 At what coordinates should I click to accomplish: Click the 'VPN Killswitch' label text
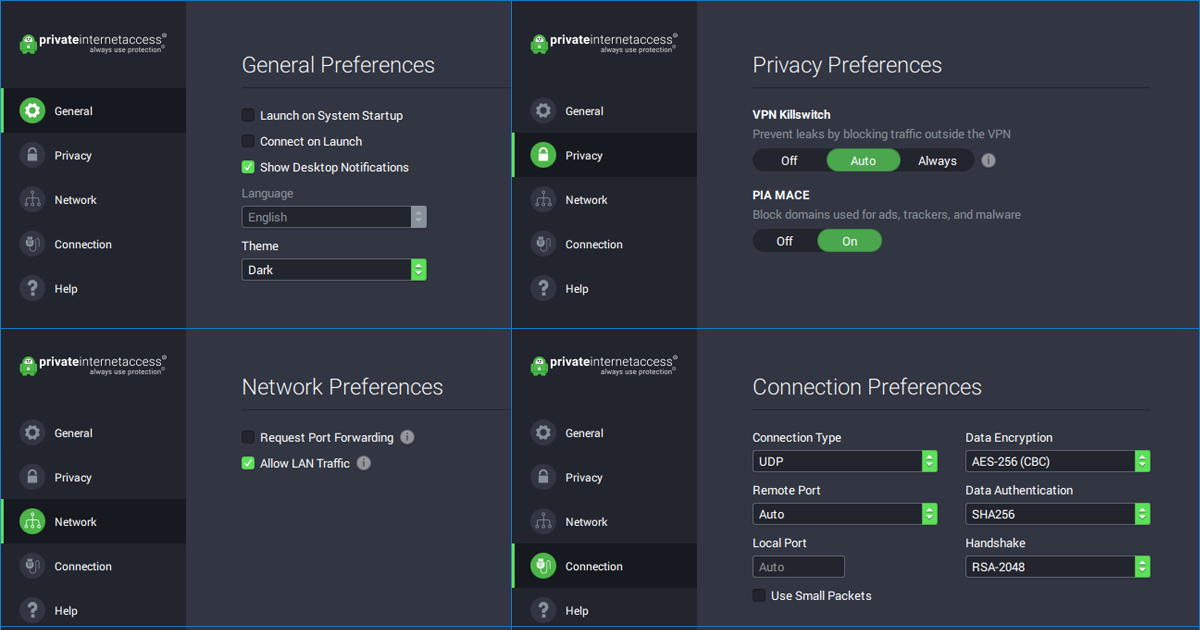tap(792, 115)
